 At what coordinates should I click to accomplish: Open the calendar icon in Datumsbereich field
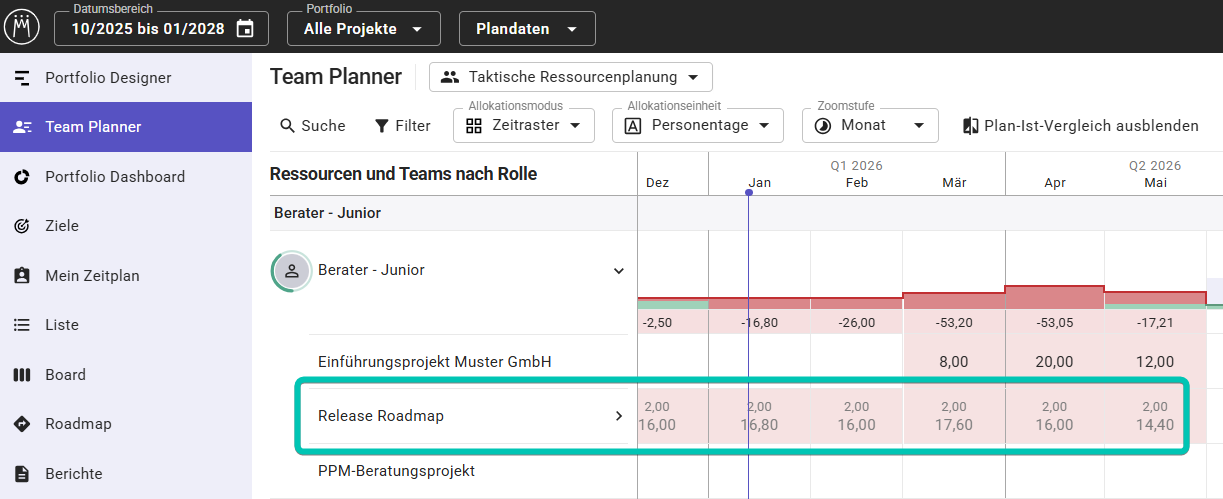(x=245, y=29)
